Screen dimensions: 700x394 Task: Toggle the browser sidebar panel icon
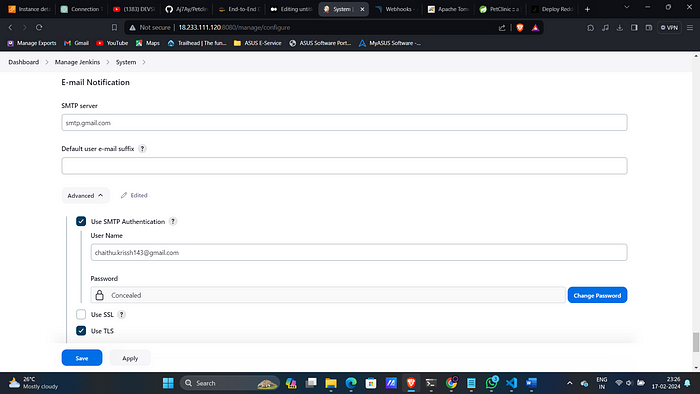[634, 28]
